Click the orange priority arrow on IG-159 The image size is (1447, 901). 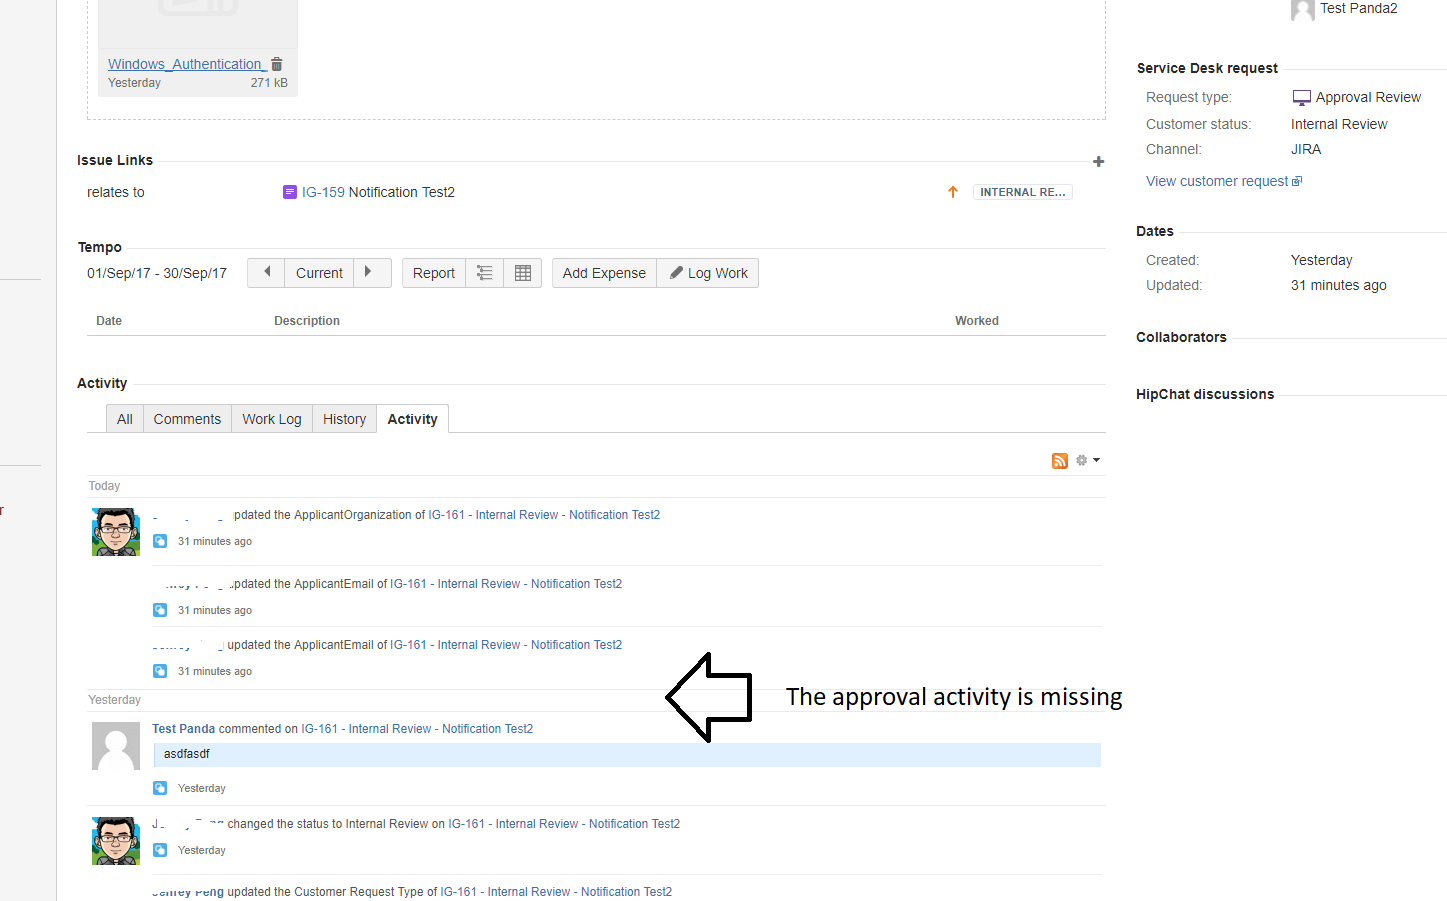[953, 192]
